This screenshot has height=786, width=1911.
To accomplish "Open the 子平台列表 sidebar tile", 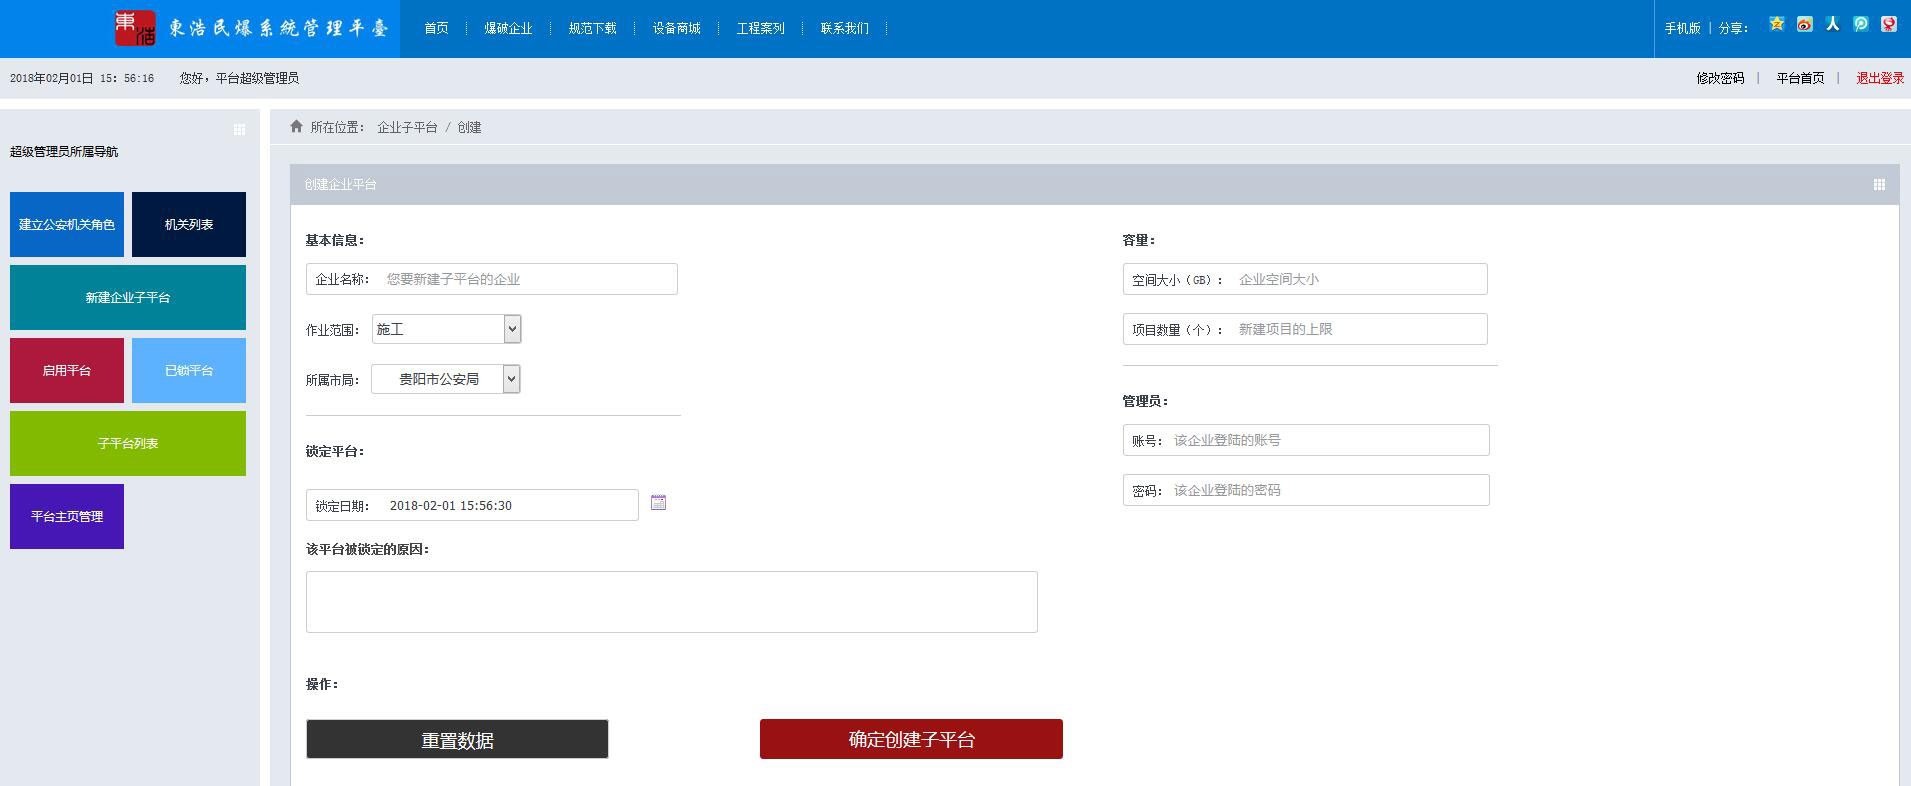I will pyautogui.click(x=128, y=443).
